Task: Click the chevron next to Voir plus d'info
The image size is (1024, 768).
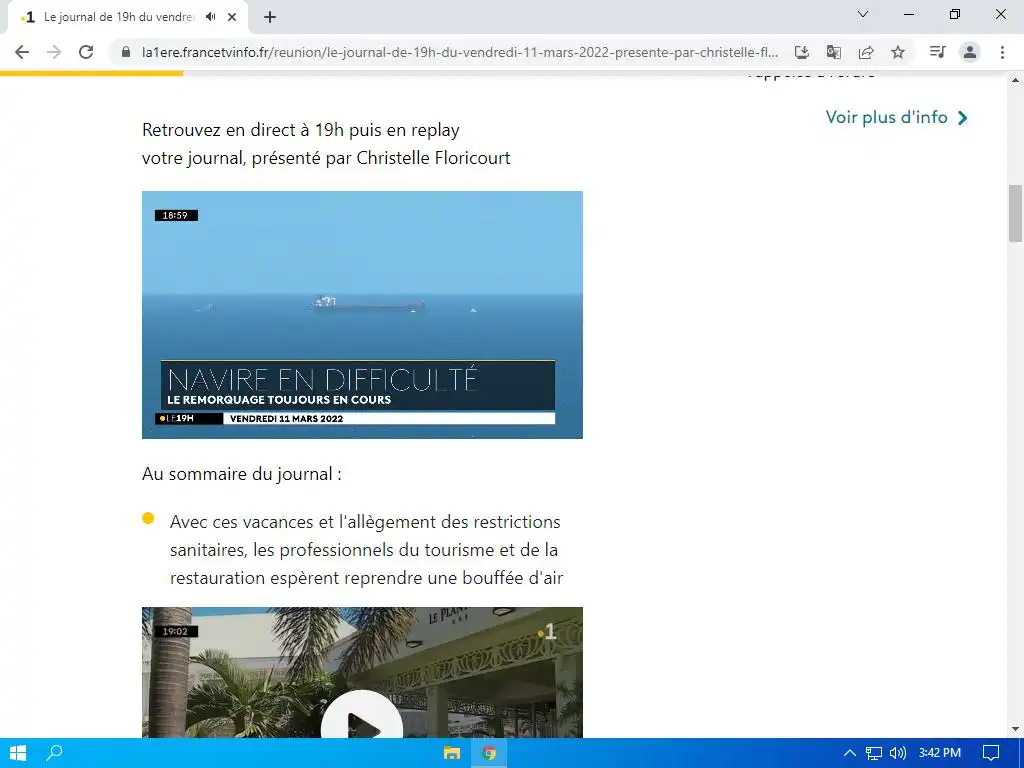Action: (x=962, y=118)
